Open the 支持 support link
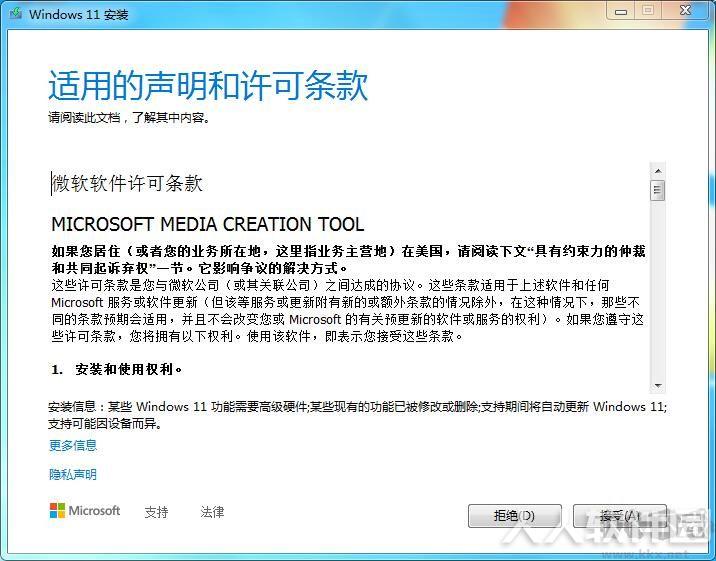 click(156, 512)
